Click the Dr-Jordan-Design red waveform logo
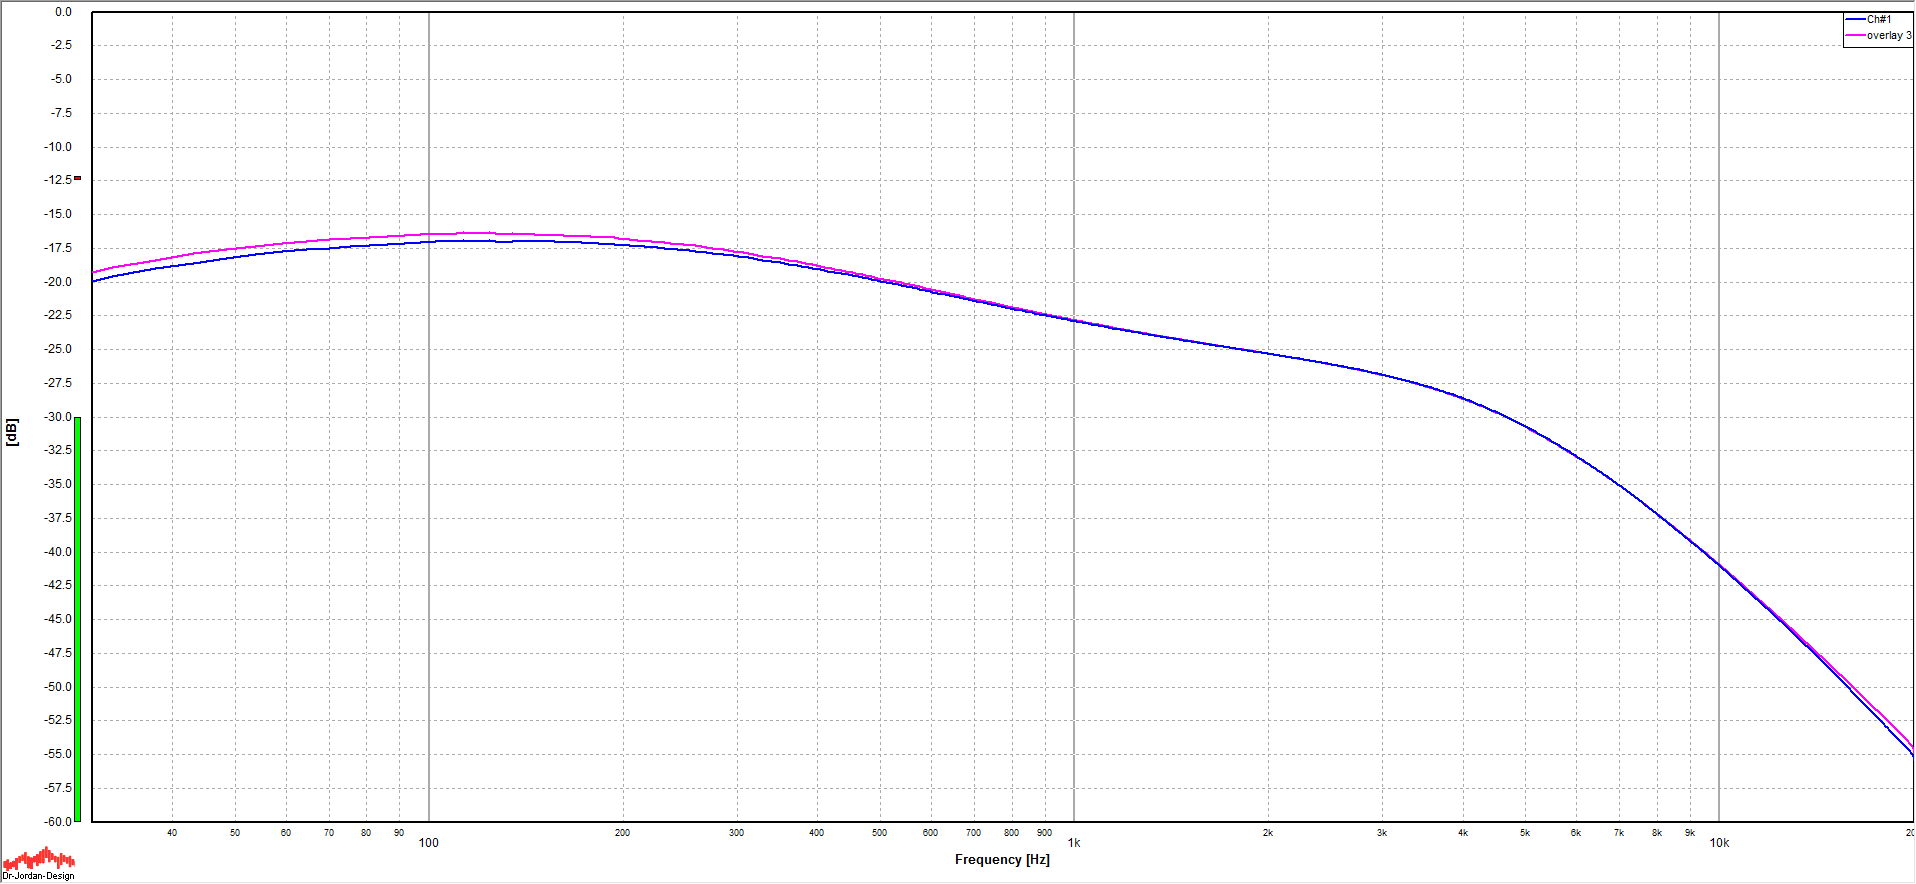The width and height of the screenshot is (1916, 884). [39, 859]
